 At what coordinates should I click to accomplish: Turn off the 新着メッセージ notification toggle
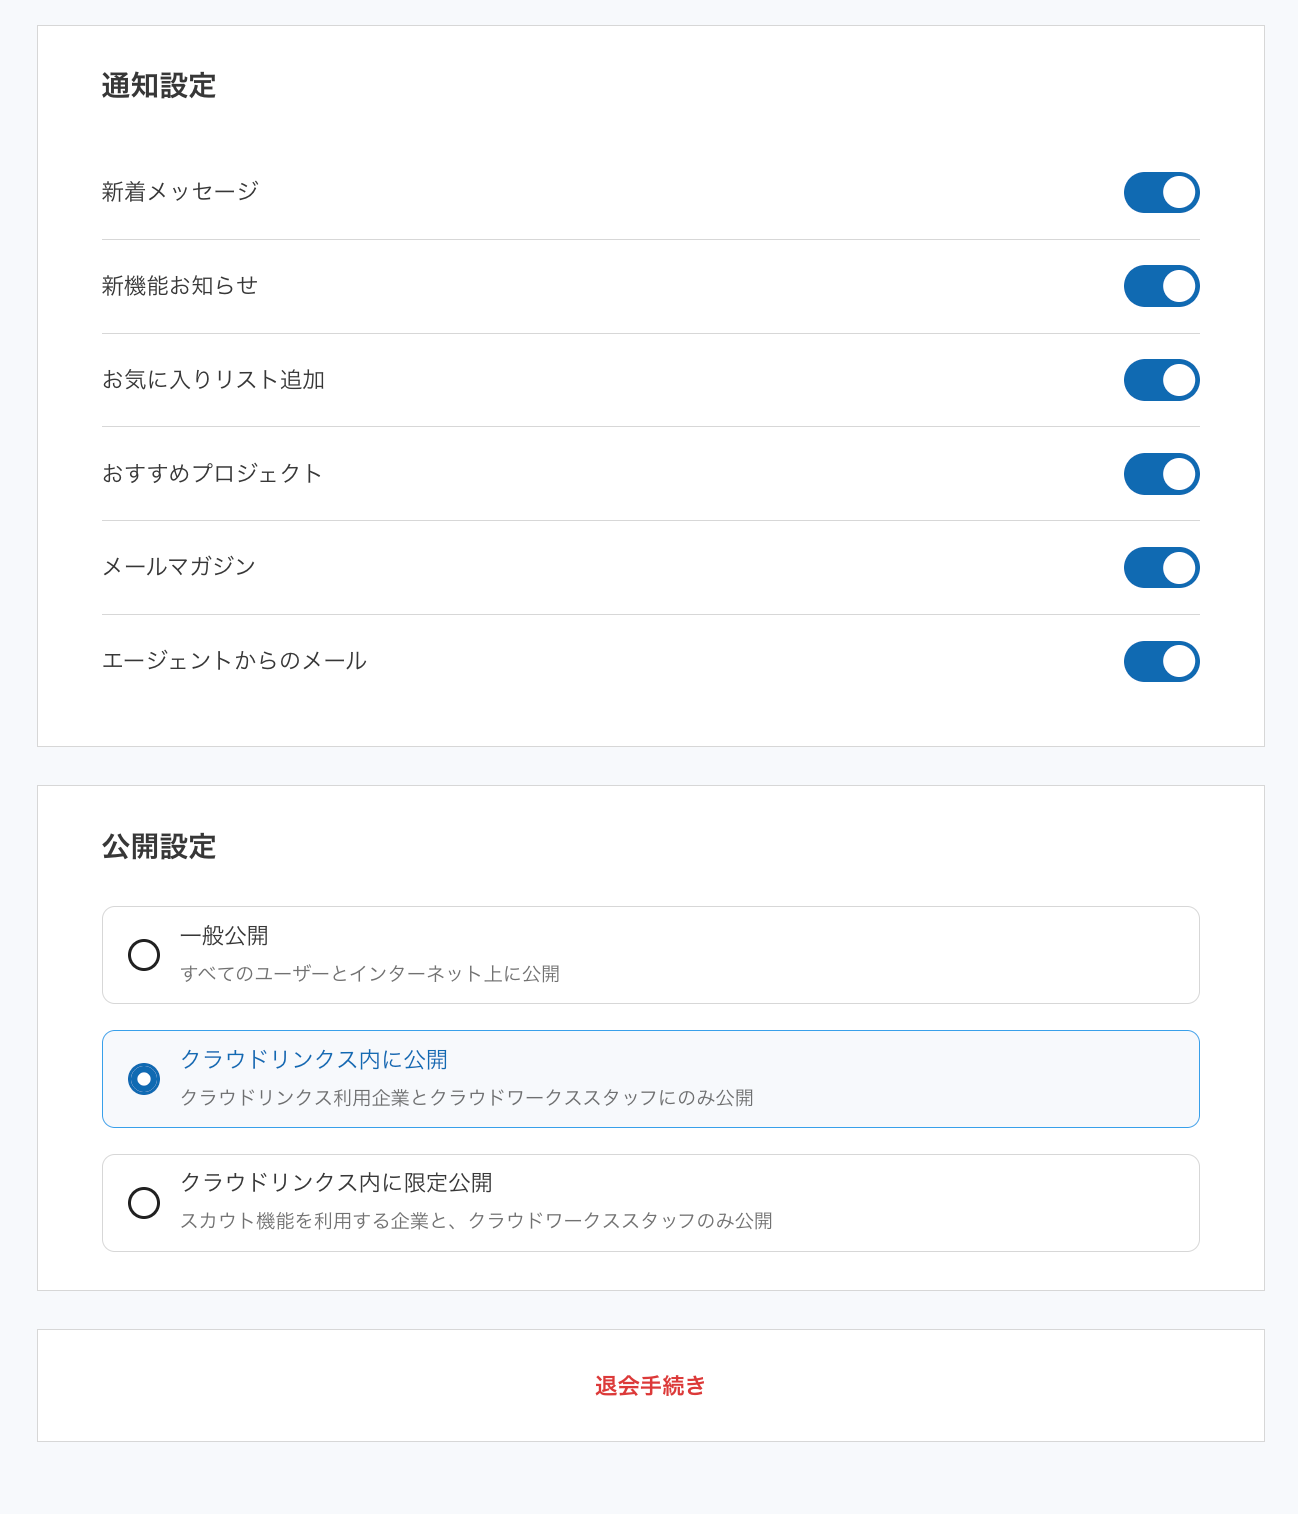(1161, 192)
